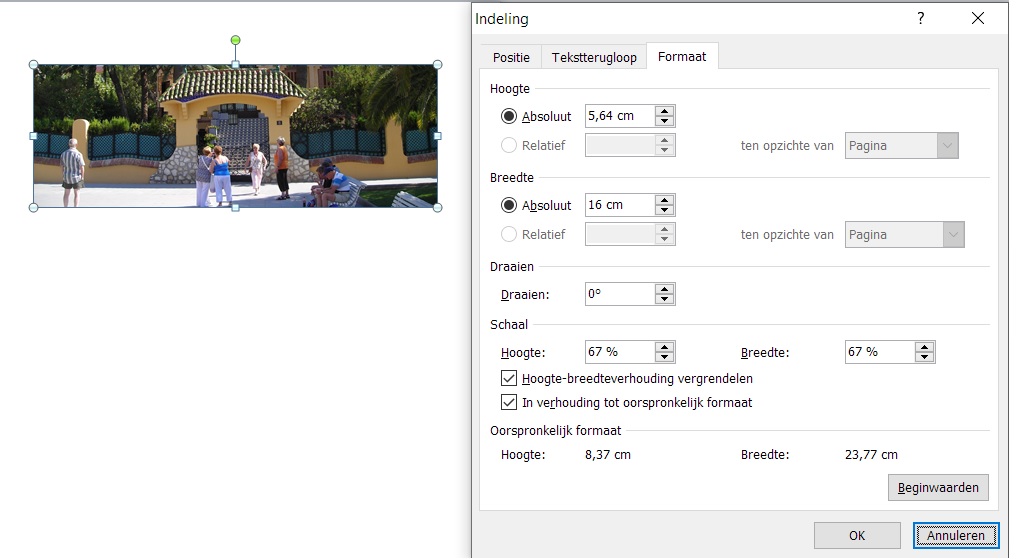Screen dimensions: 1019x559
Task: Click the green rotation handle above image
Action: tap(236, 40)
